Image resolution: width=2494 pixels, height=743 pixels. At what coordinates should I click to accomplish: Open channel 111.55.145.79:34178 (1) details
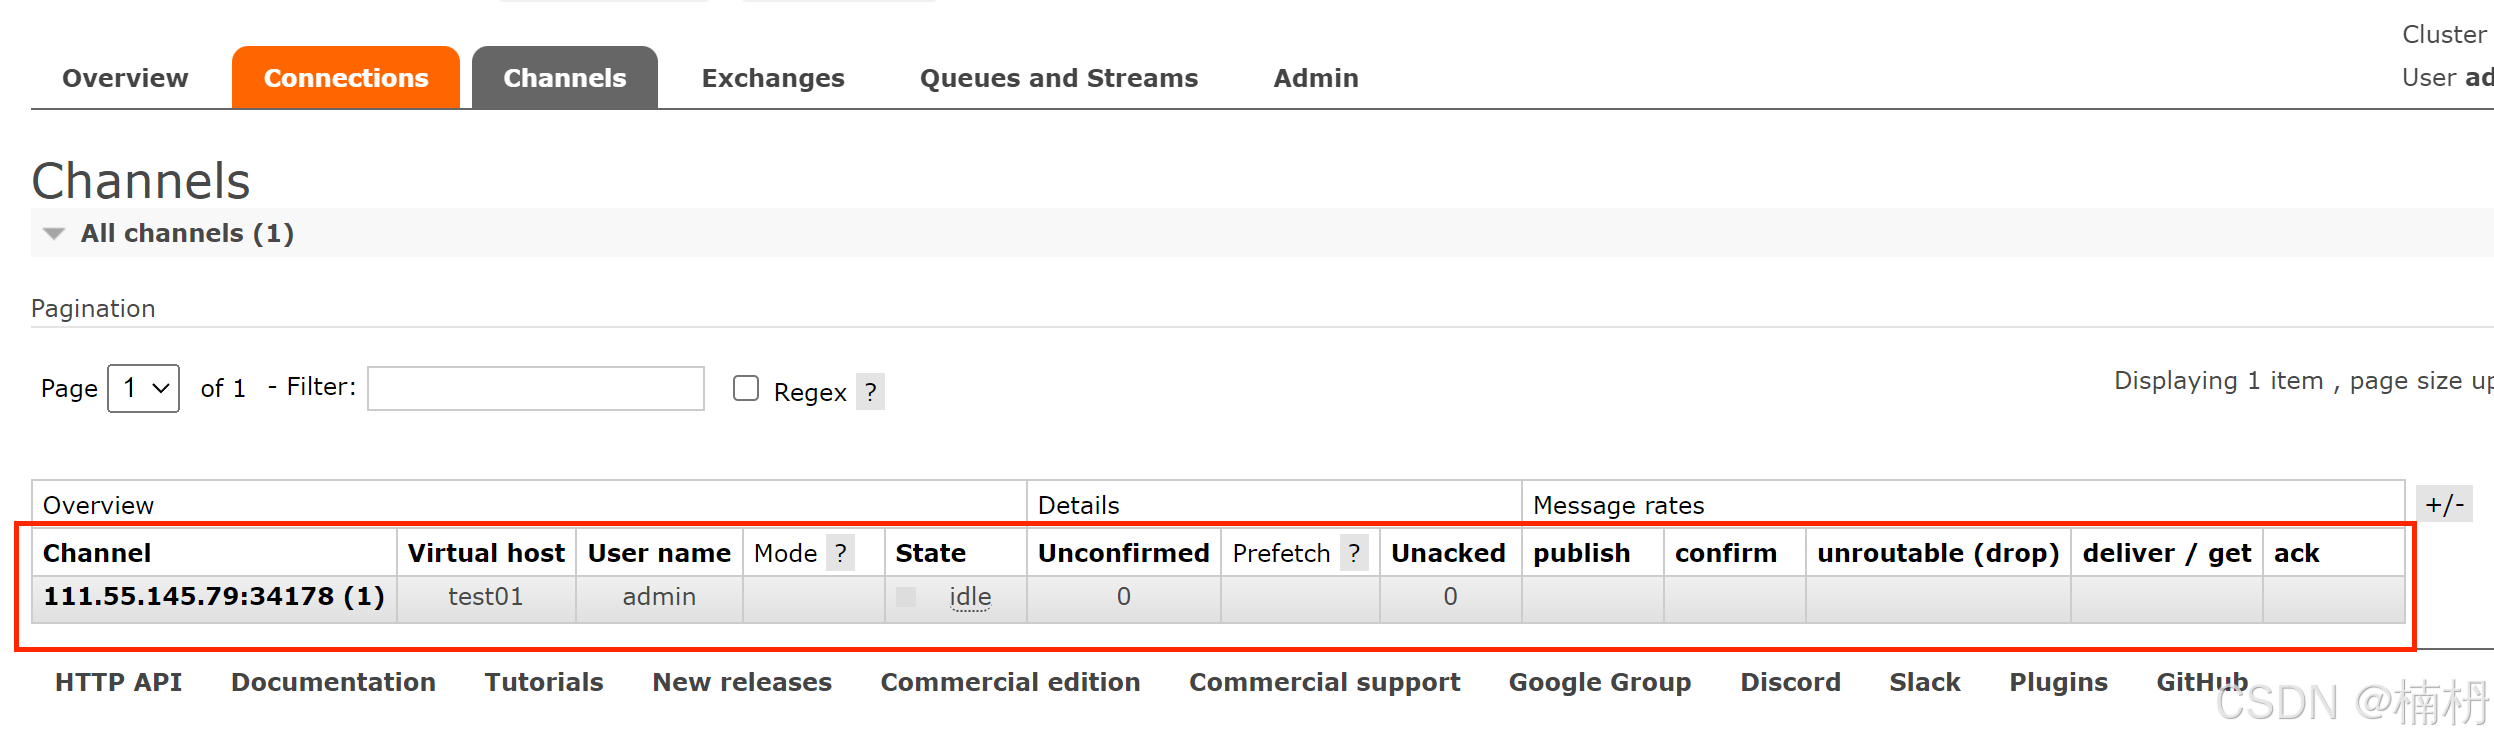point(214,597)
